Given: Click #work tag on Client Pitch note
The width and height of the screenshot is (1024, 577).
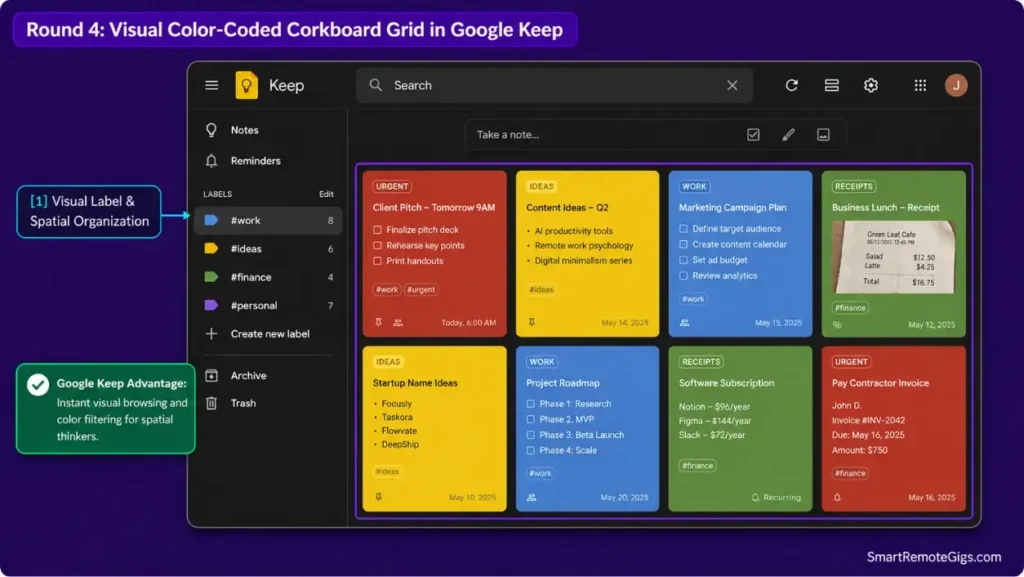Looking at the screenshot, I should click(x=387, y=289).
